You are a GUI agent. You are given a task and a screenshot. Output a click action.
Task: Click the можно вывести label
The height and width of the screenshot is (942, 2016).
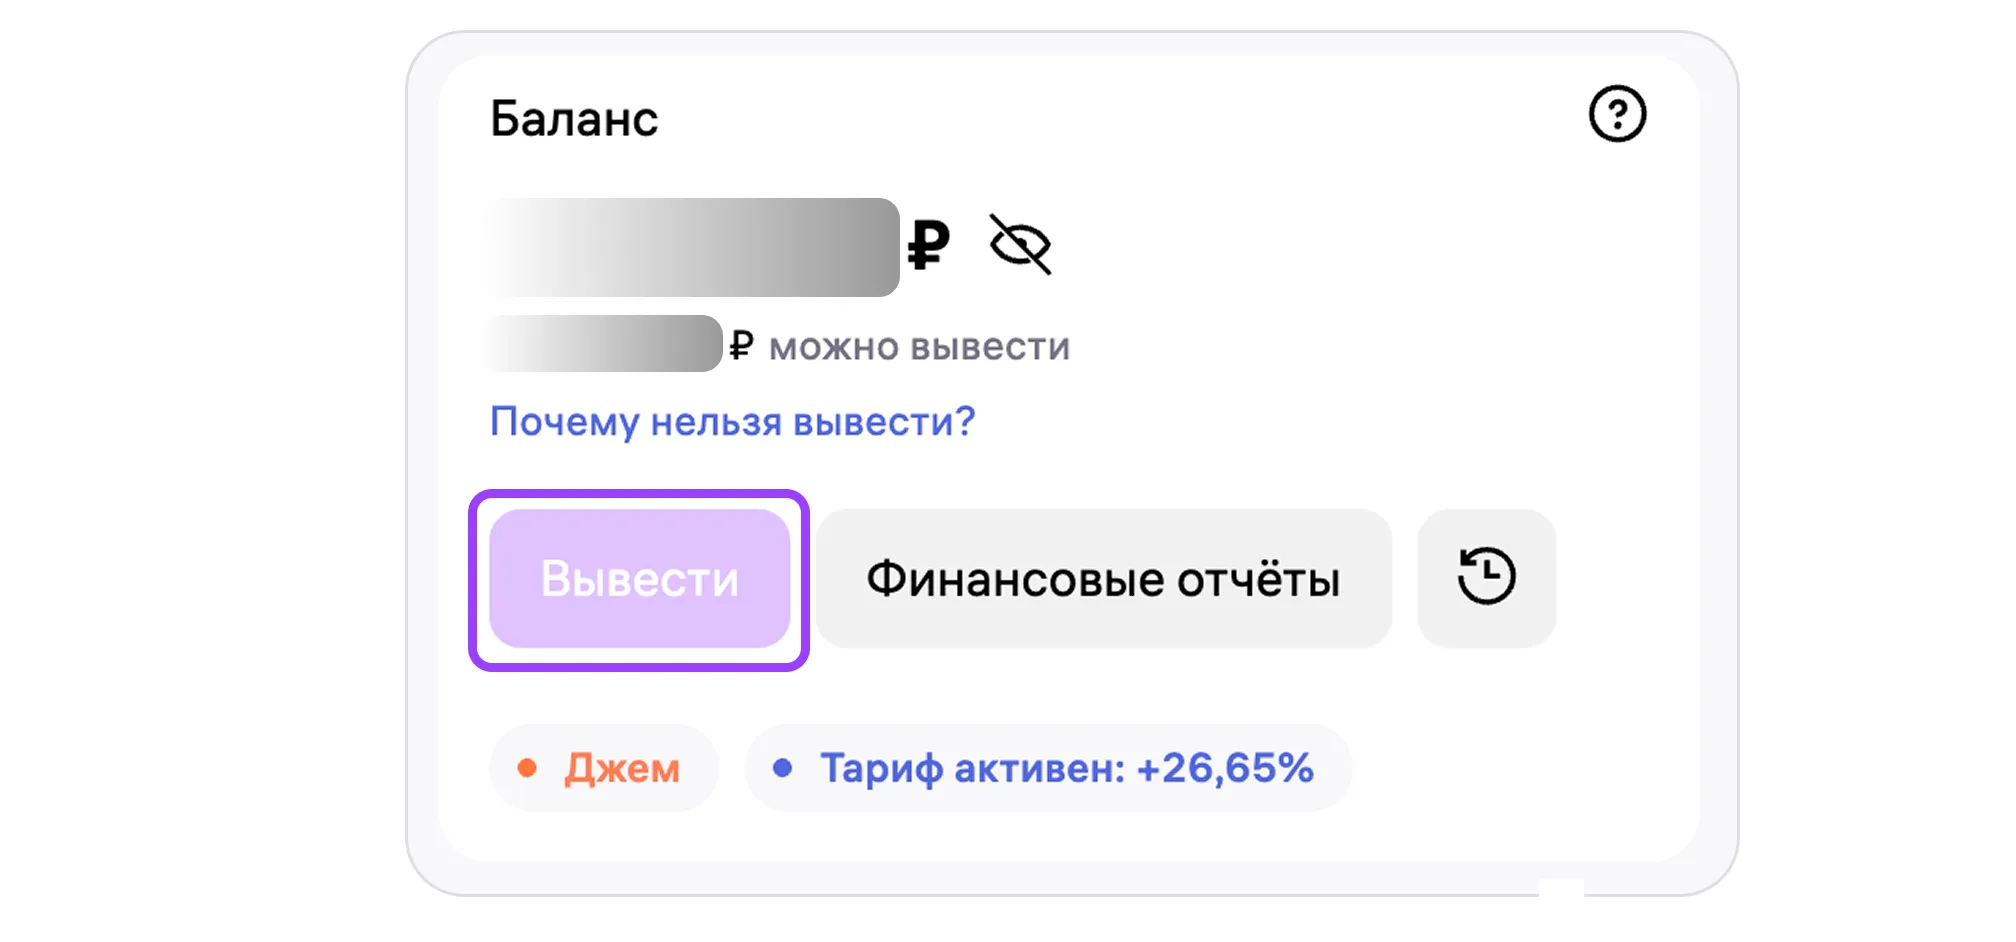[x=920, y=347]
